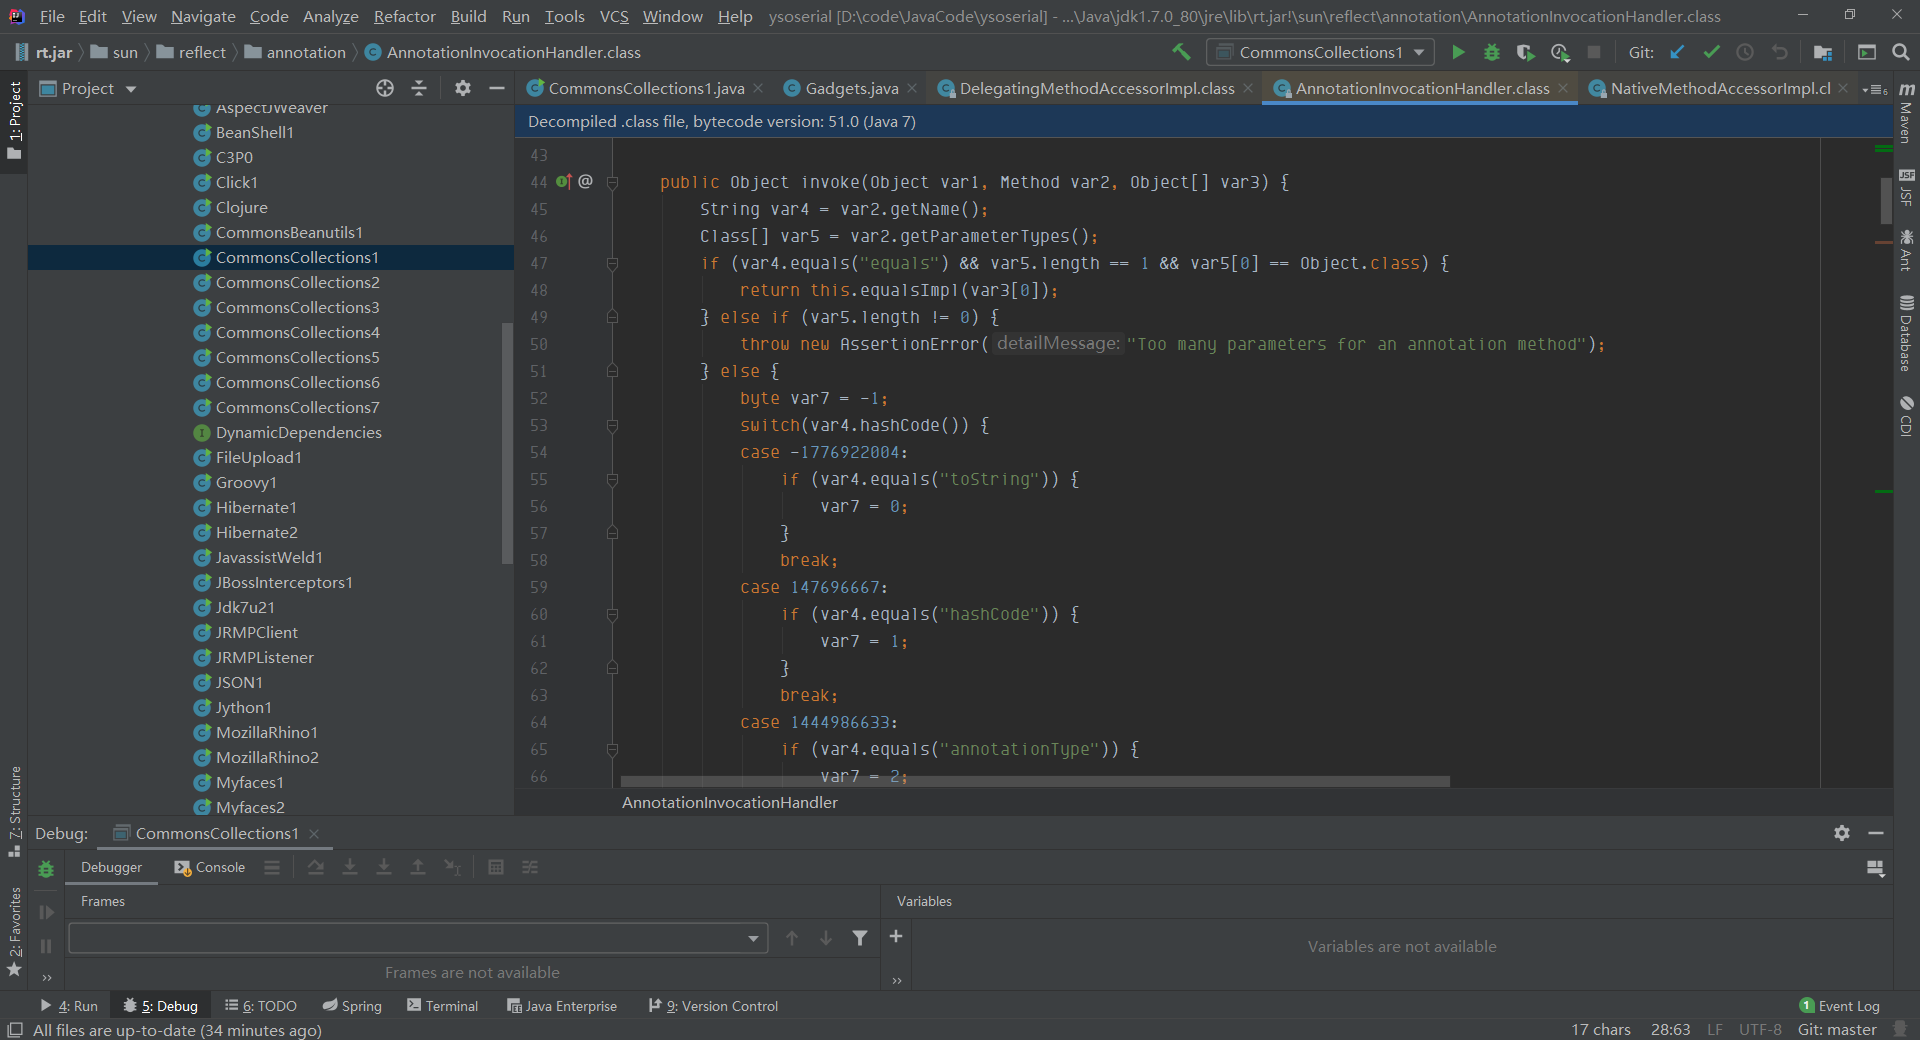
Task: Toggle fold marker at line 47
Action: [612, 264]
